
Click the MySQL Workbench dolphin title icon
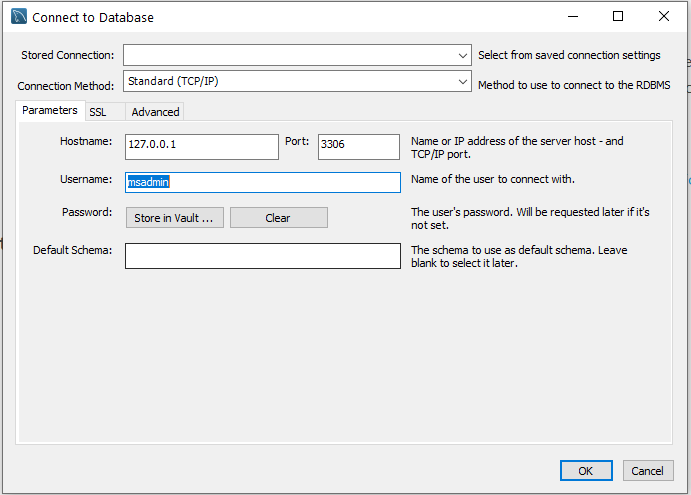tap(19, 17)
